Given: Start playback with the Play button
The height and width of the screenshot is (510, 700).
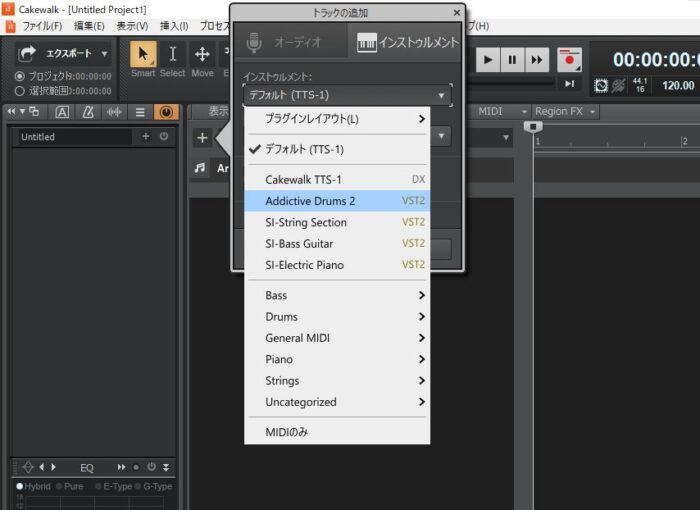Looking at the screenshot, I should pyautogui.click(x=488, y=59).
